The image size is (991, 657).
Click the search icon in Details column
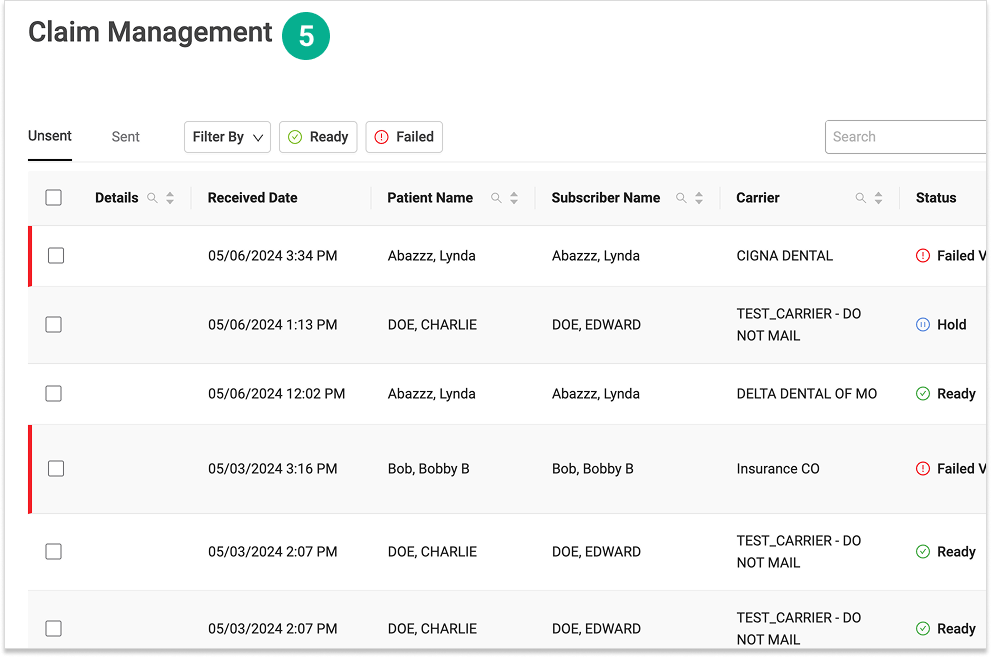pyautogui.click(x=153, y=198)
